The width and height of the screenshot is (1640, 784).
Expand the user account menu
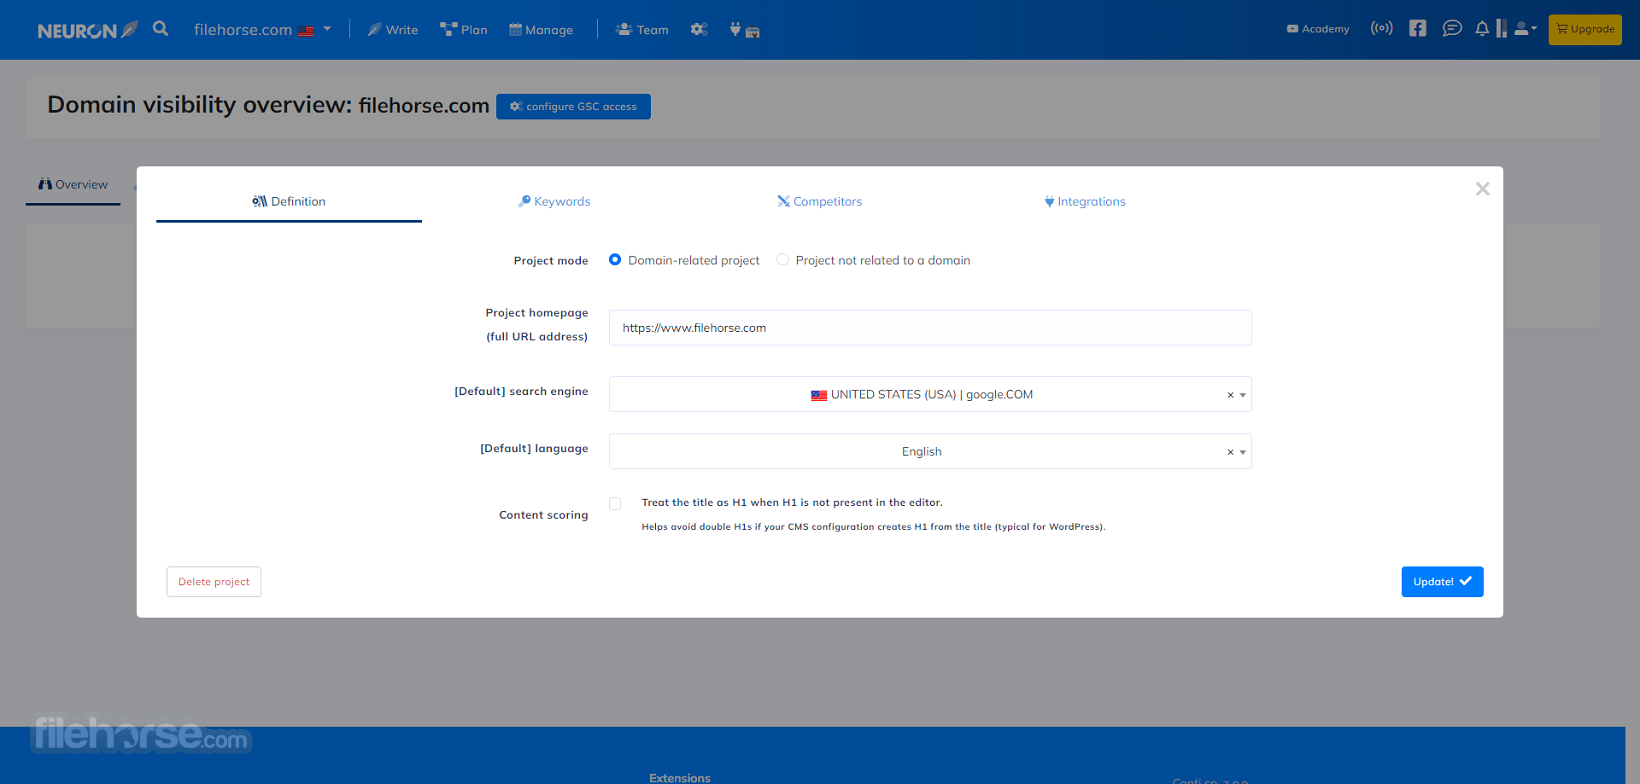1525,29
